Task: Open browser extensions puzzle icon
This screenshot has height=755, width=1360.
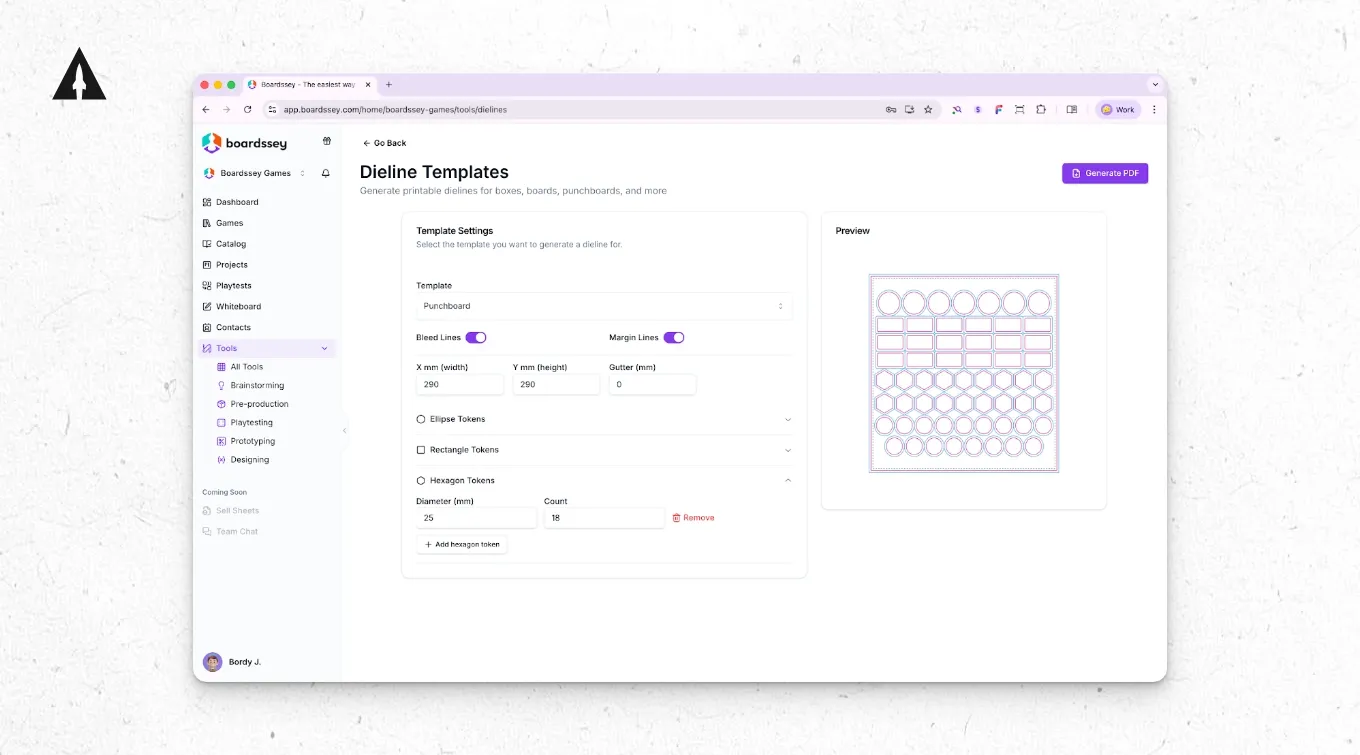Action: pos(1041,110)
